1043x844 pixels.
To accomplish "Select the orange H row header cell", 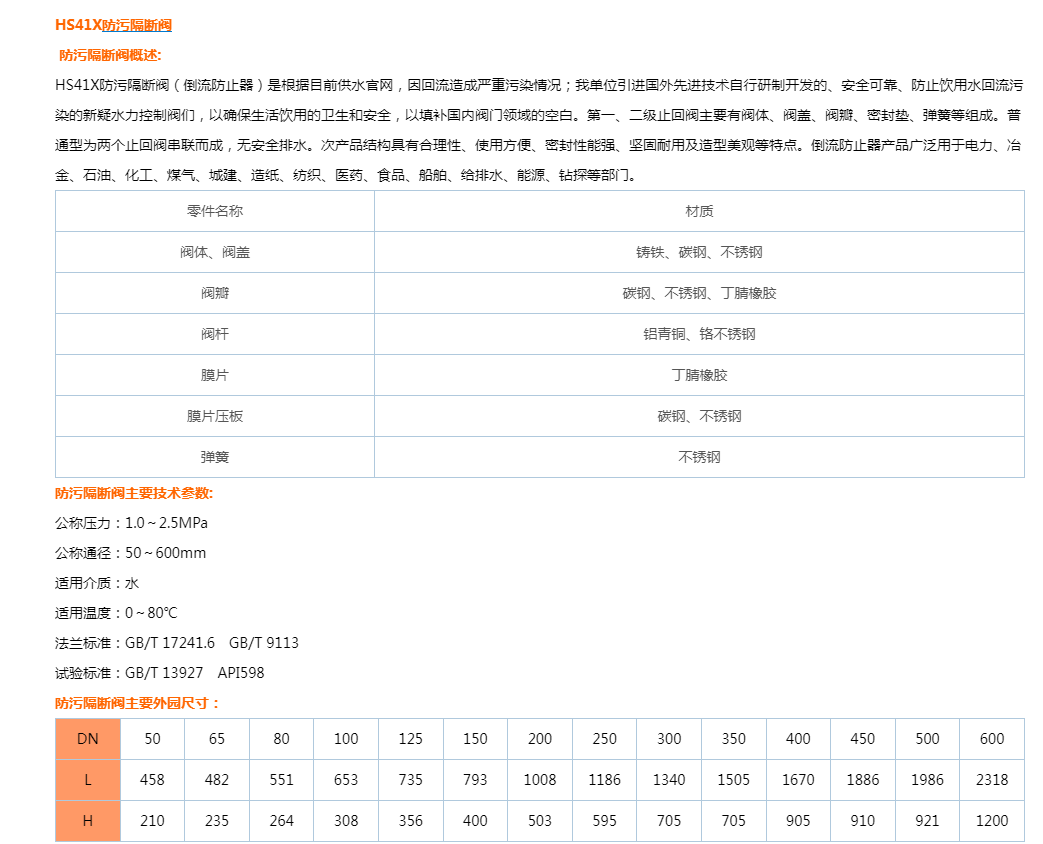I will coord(87,821).
